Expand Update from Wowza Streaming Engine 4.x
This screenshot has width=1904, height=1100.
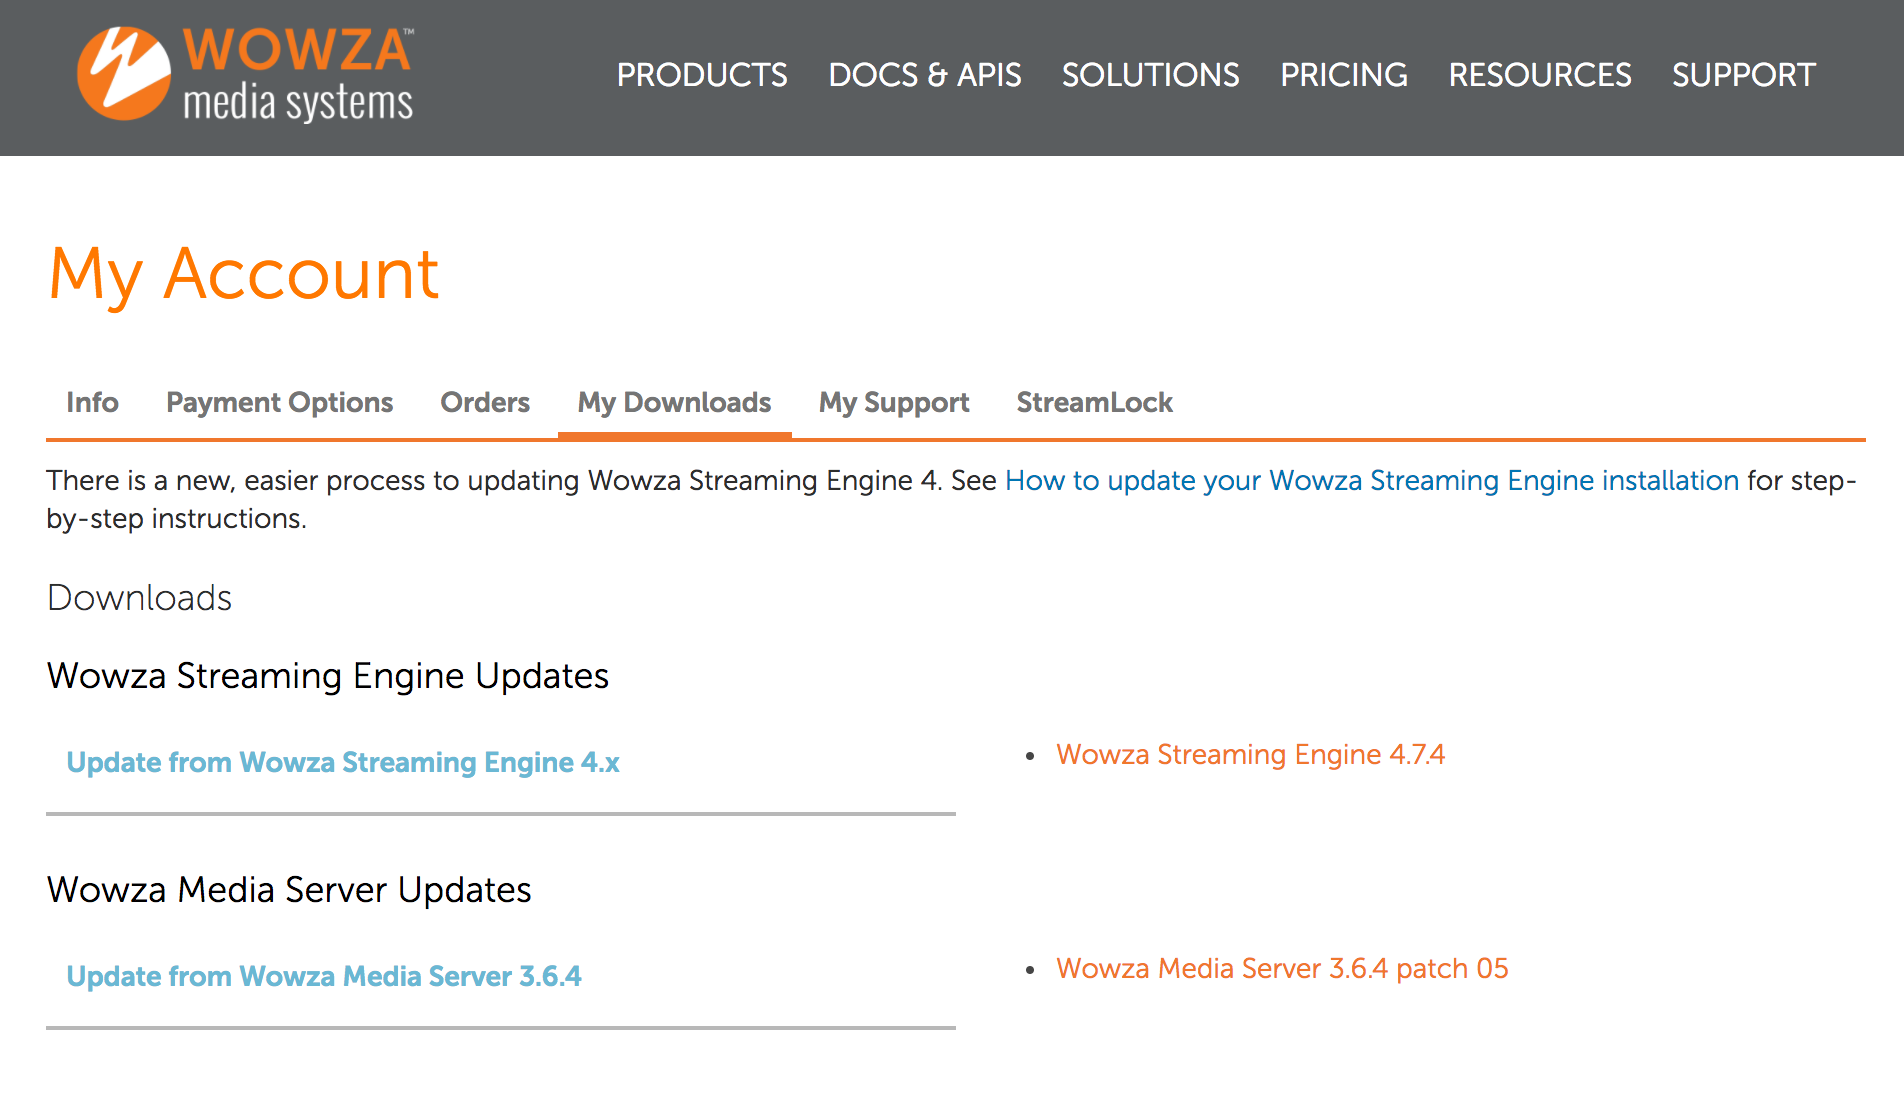(343, 762)
